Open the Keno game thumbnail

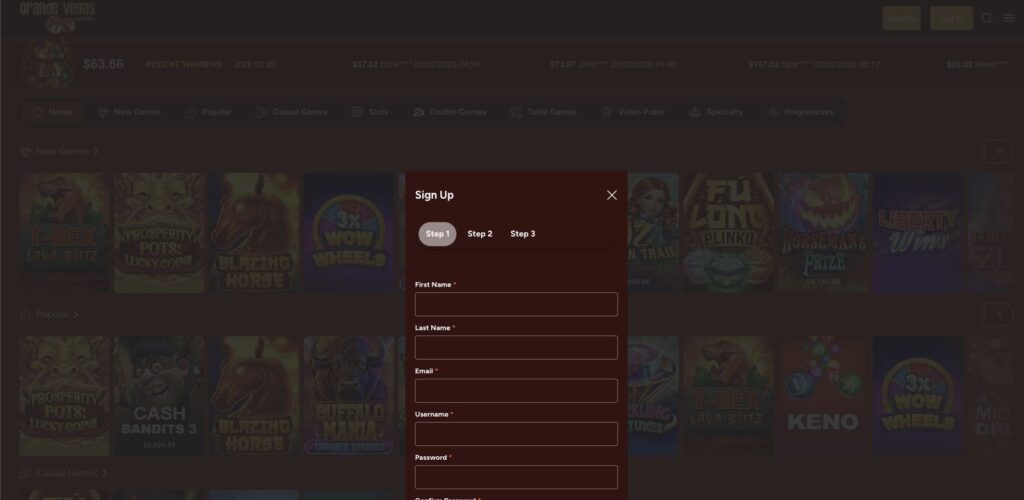point(822,396)
